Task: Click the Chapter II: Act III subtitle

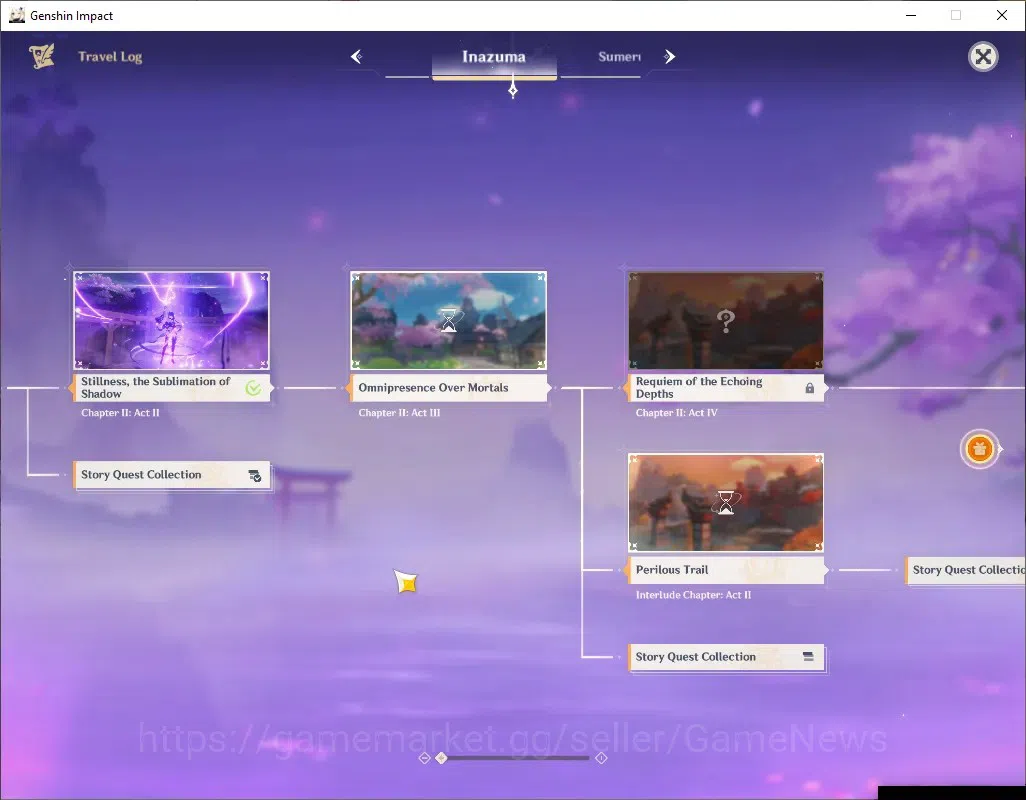Action: pyautogui.click(x=399, y=413)
